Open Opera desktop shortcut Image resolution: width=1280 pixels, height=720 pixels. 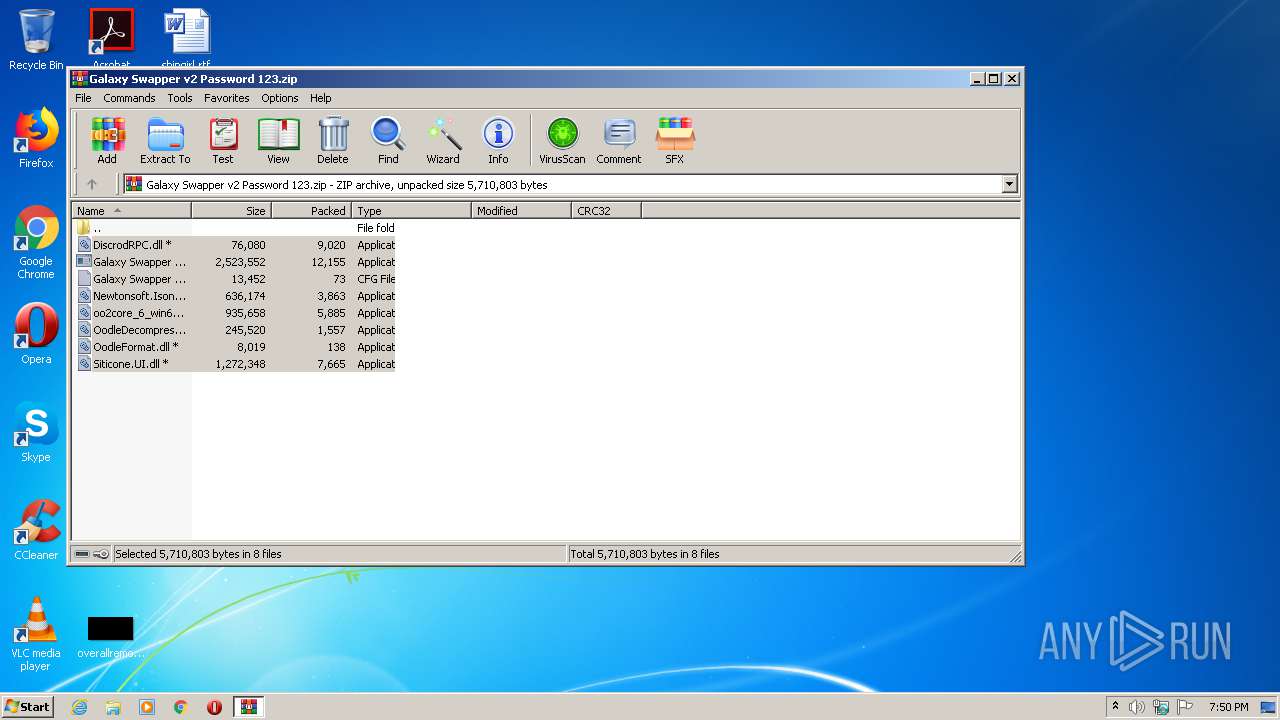(x=36, y=334)
